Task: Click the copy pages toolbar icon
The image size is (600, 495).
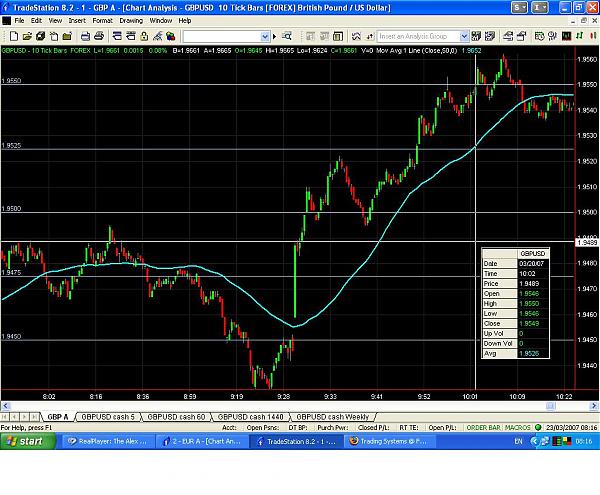Action: coord(54,36)
